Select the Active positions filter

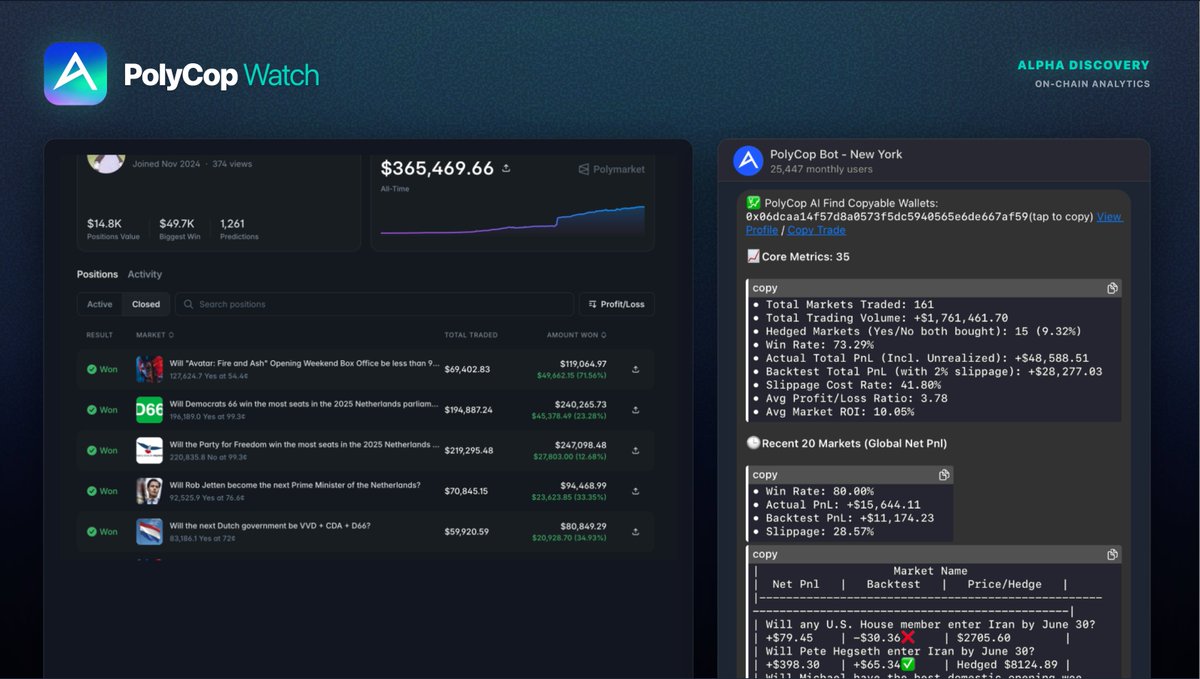point(100,304)
